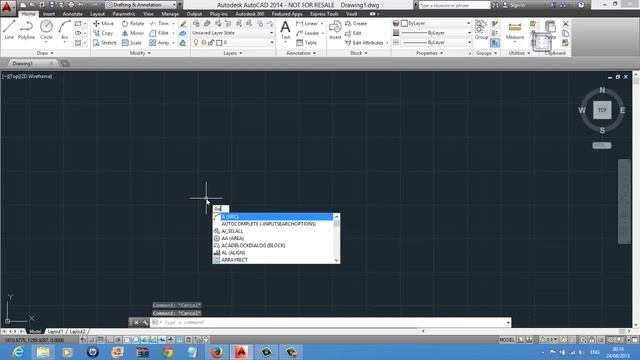Open the AutoCAD application menu logo
Viewport: 640px width, 360px height.
pyautogui.click(x=7, y=8)
